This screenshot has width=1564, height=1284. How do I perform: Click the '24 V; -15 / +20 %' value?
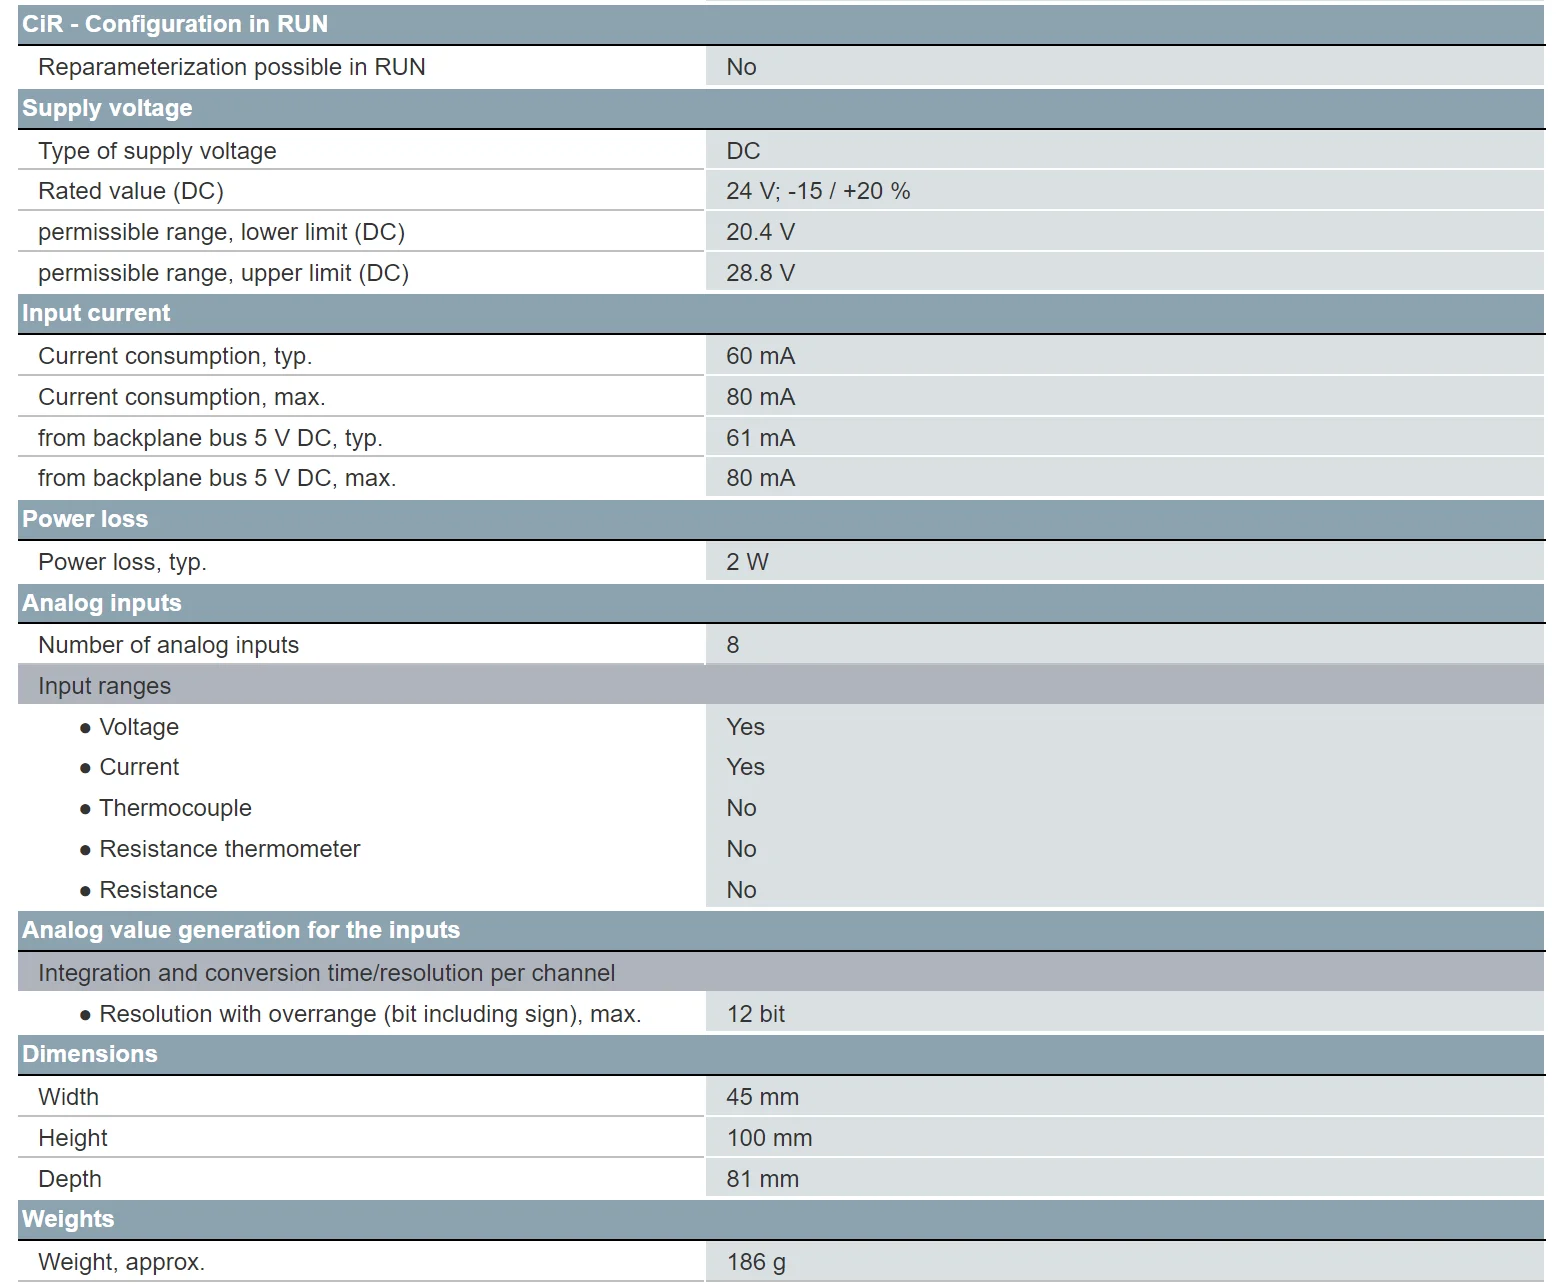818,191
